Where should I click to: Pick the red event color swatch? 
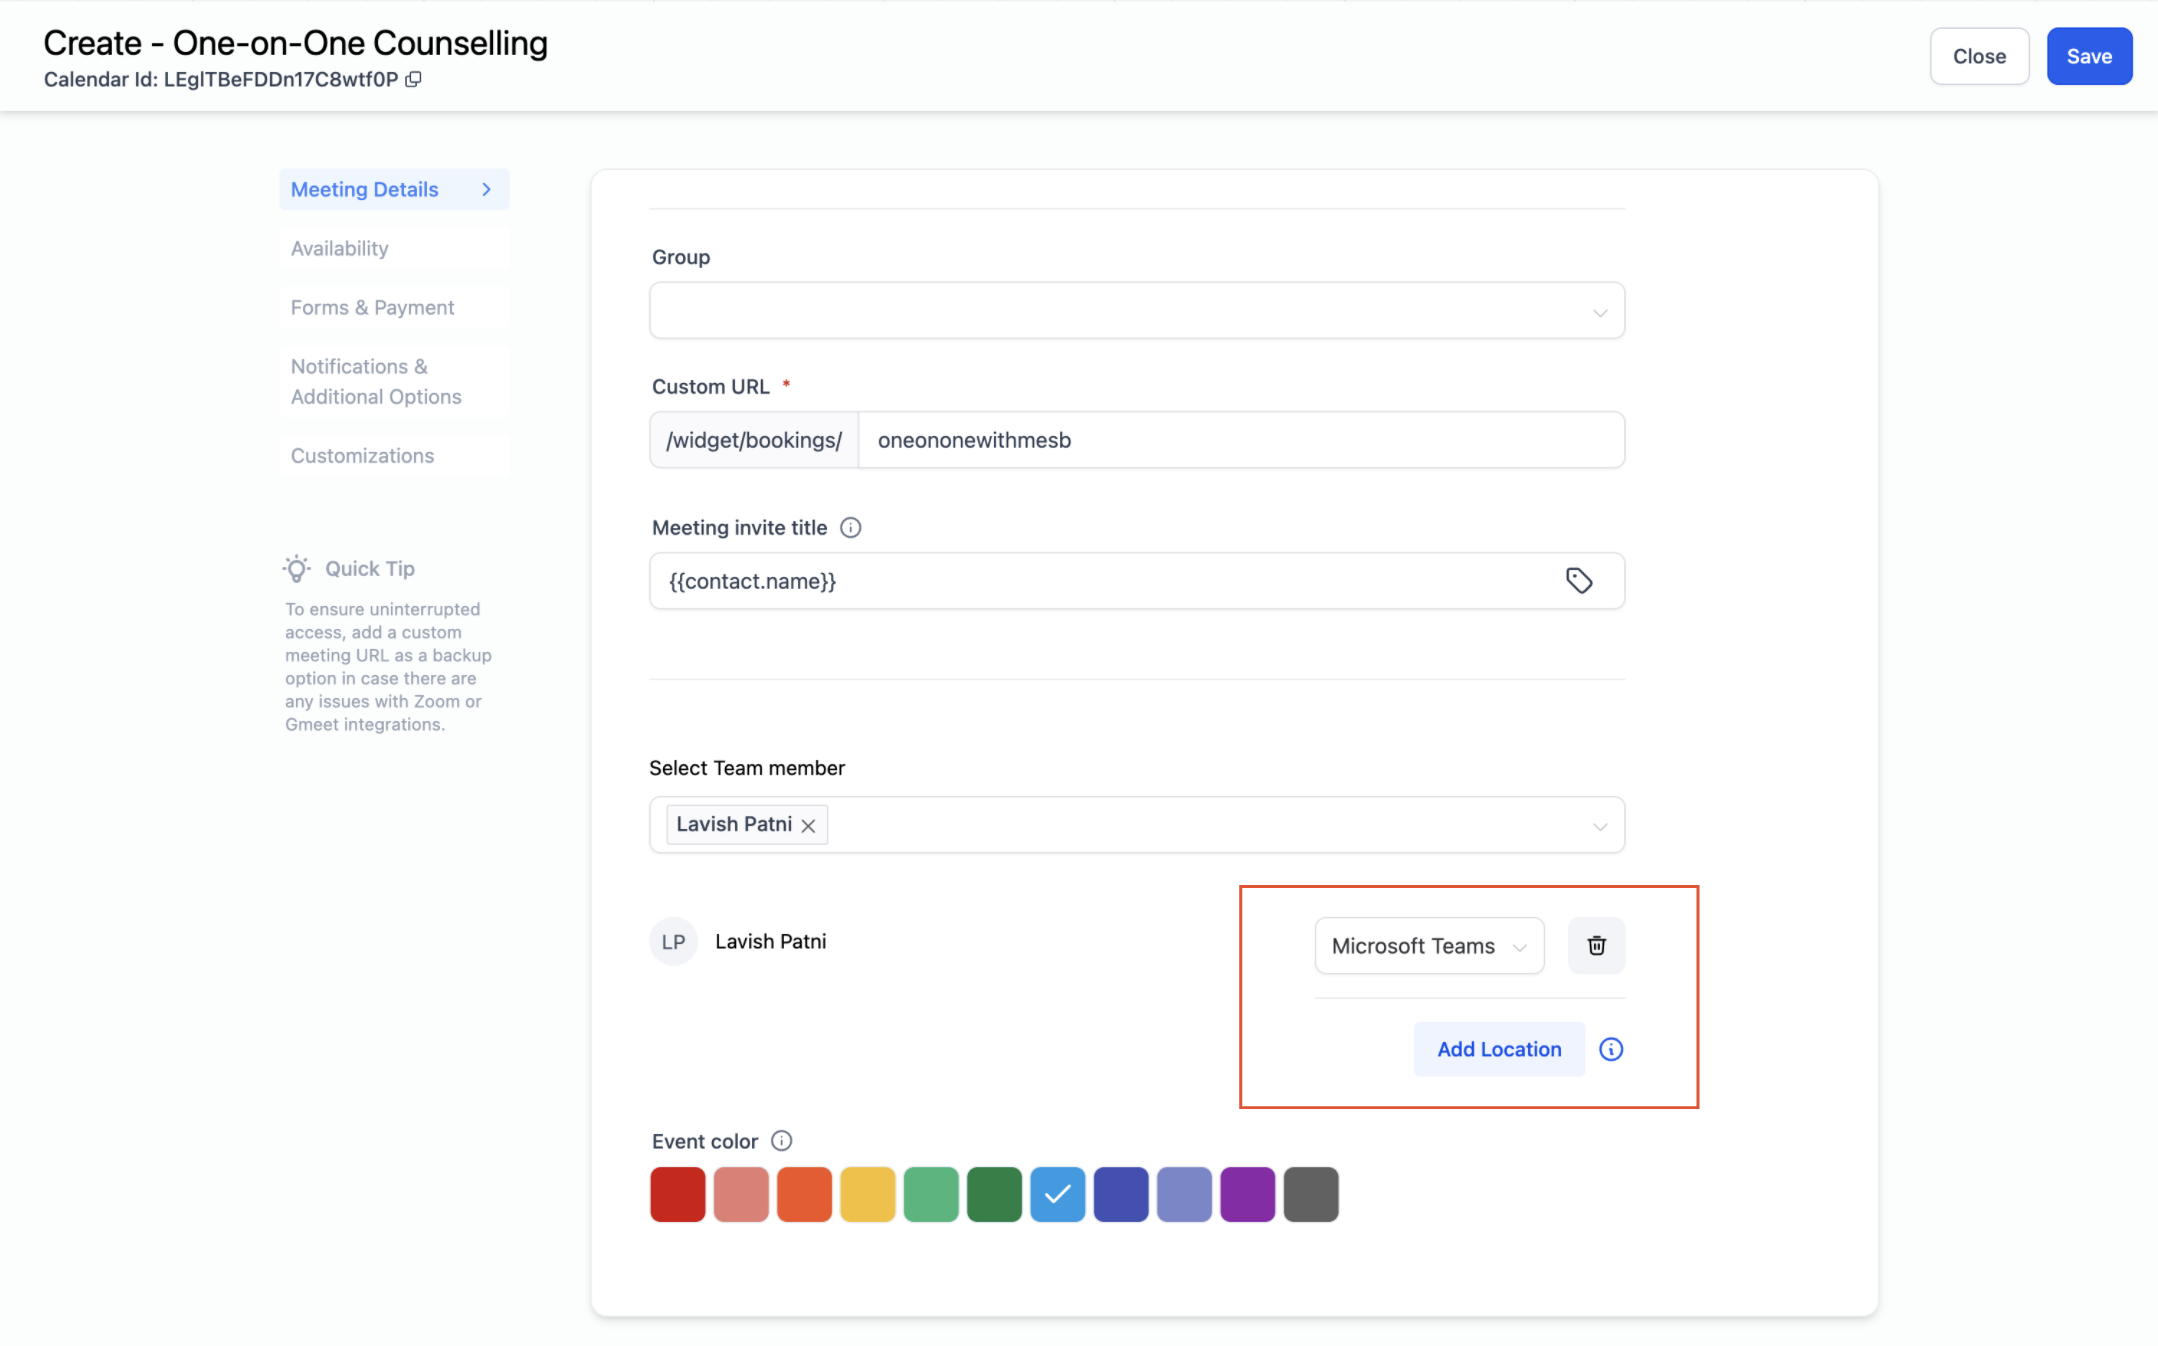click(678, 1195)
